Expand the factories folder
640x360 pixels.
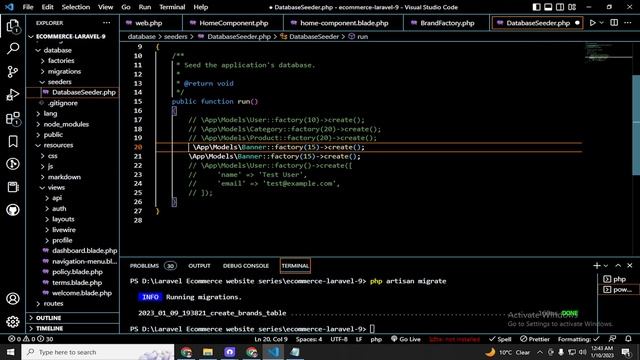(61, 60)
